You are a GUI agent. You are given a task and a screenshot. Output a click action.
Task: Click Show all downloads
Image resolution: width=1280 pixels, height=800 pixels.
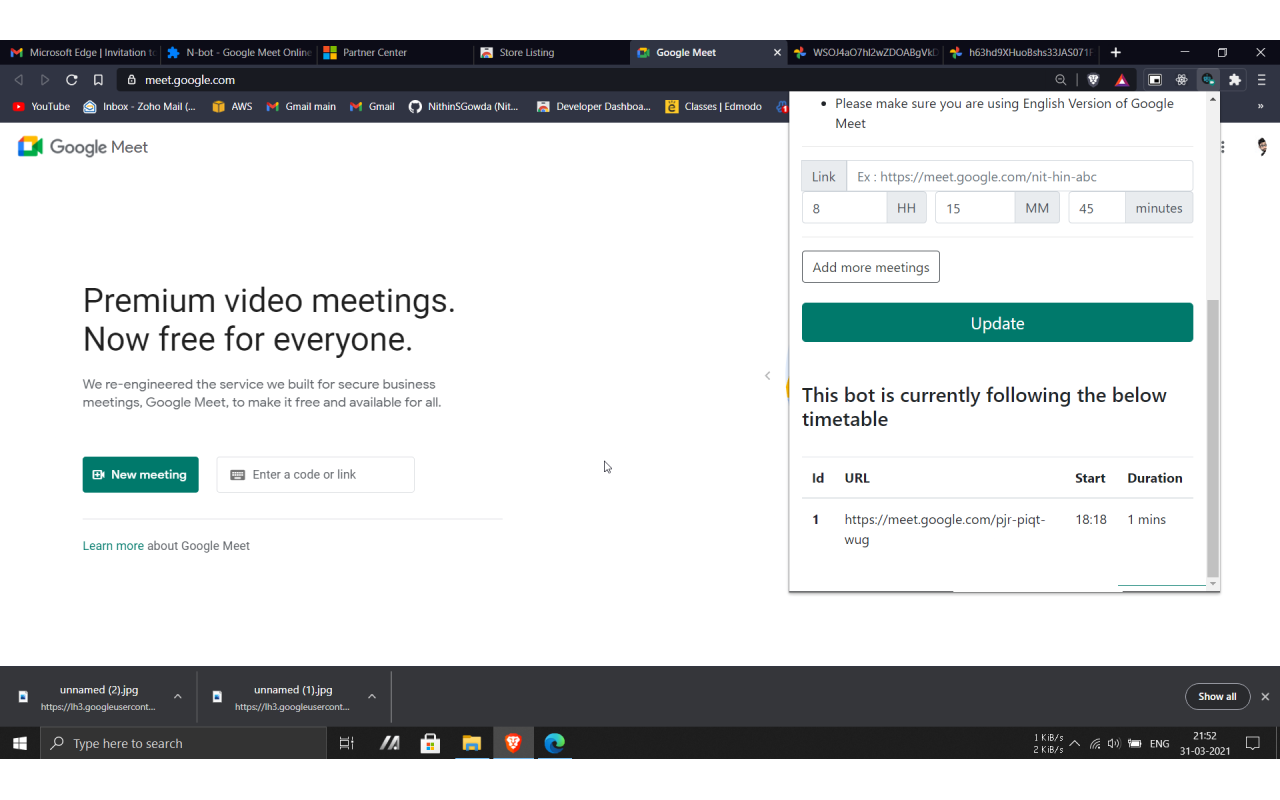pyautogui.click(x=1217, y=697)
